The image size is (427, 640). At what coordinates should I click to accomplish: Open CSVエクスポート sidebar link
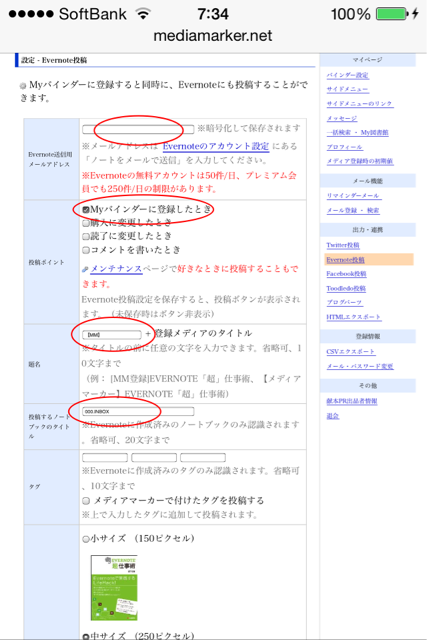point(351,352)
